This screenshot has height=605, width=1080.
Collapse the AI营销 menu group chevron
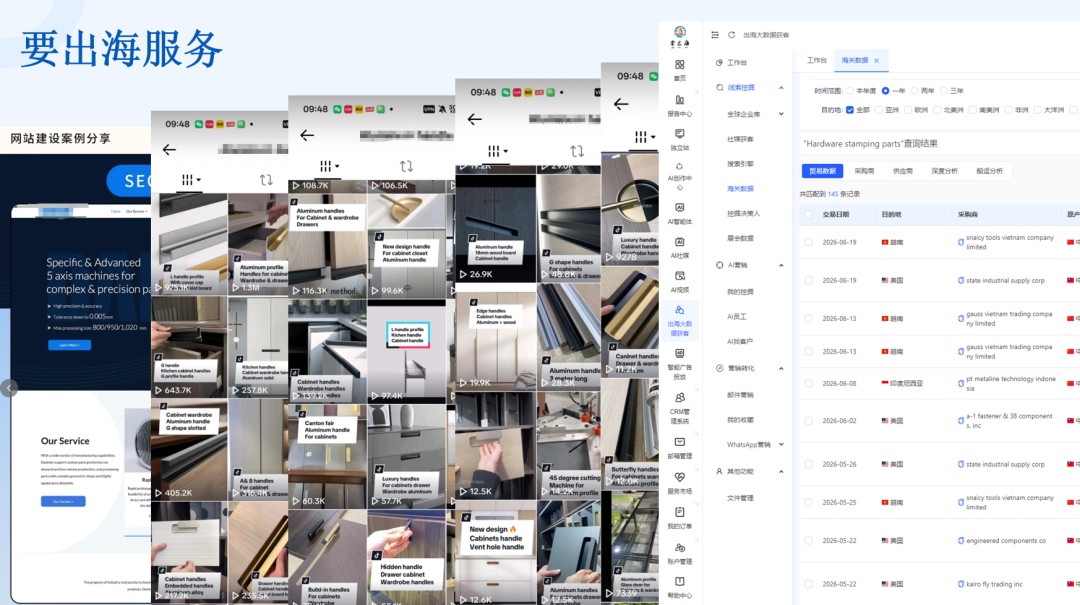tap(781, 265)
